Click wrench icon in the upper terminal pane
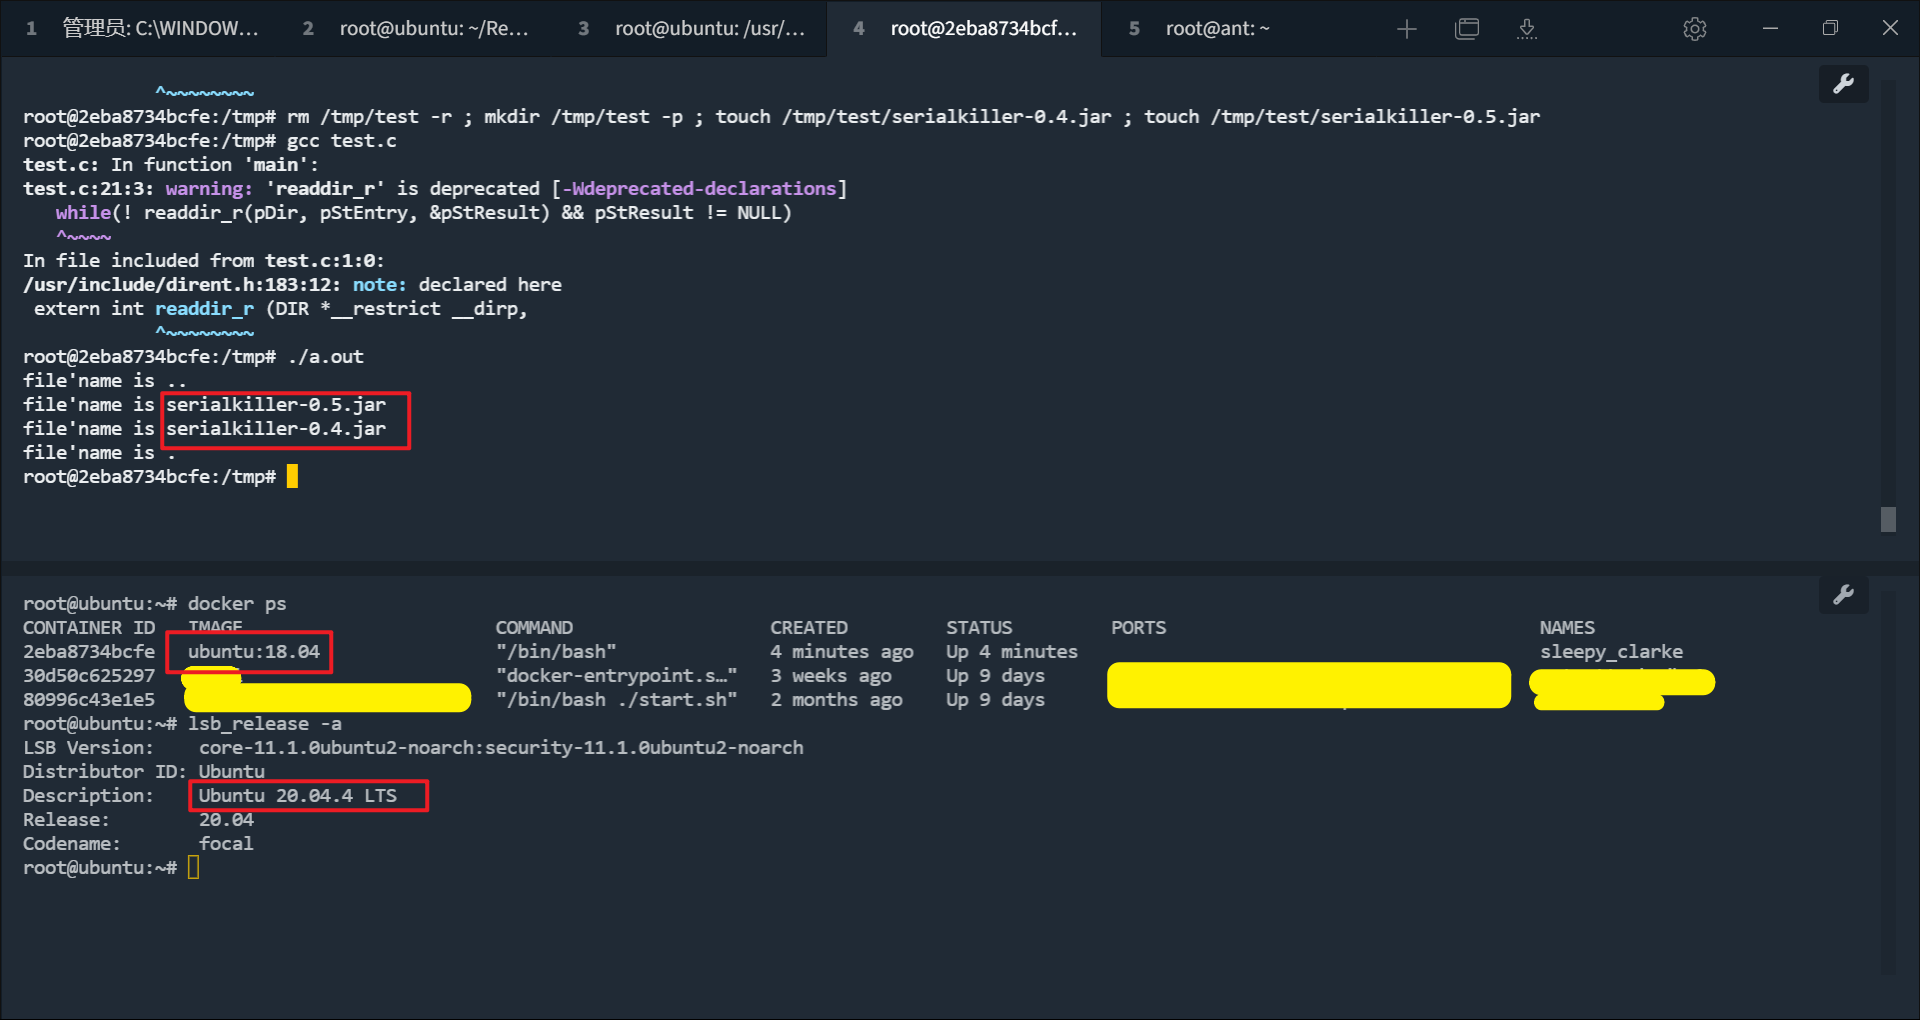1920x1020 pixels. tap(1844, 84)
